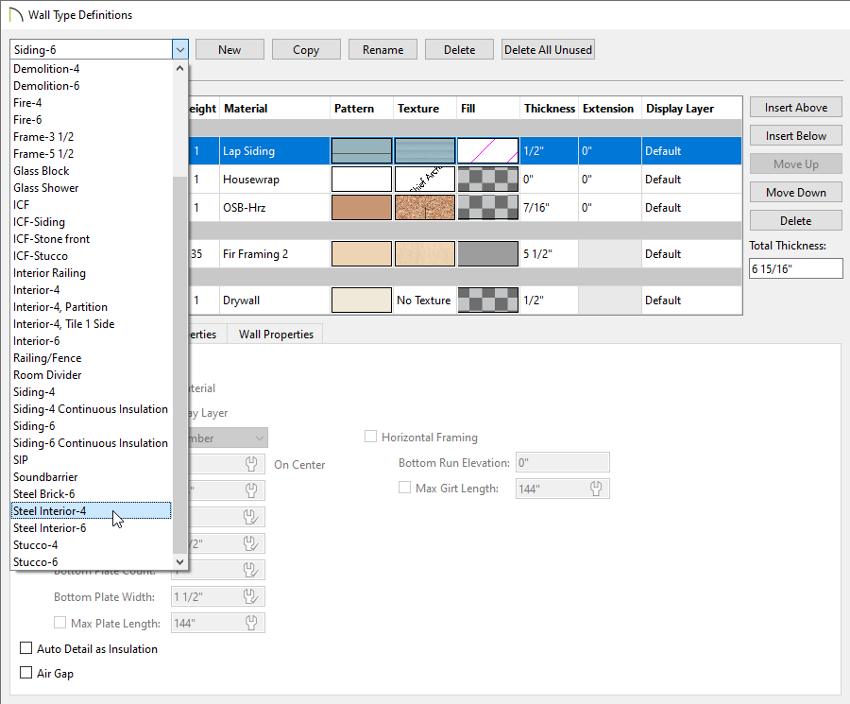
Task: Choose Stucco-6 wall type
Action: (x=91, y=561)
